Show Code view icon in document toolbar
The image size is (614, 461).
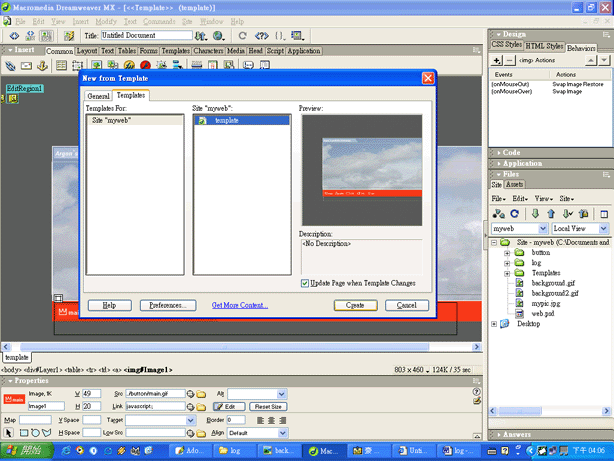[x=14, y=36]
